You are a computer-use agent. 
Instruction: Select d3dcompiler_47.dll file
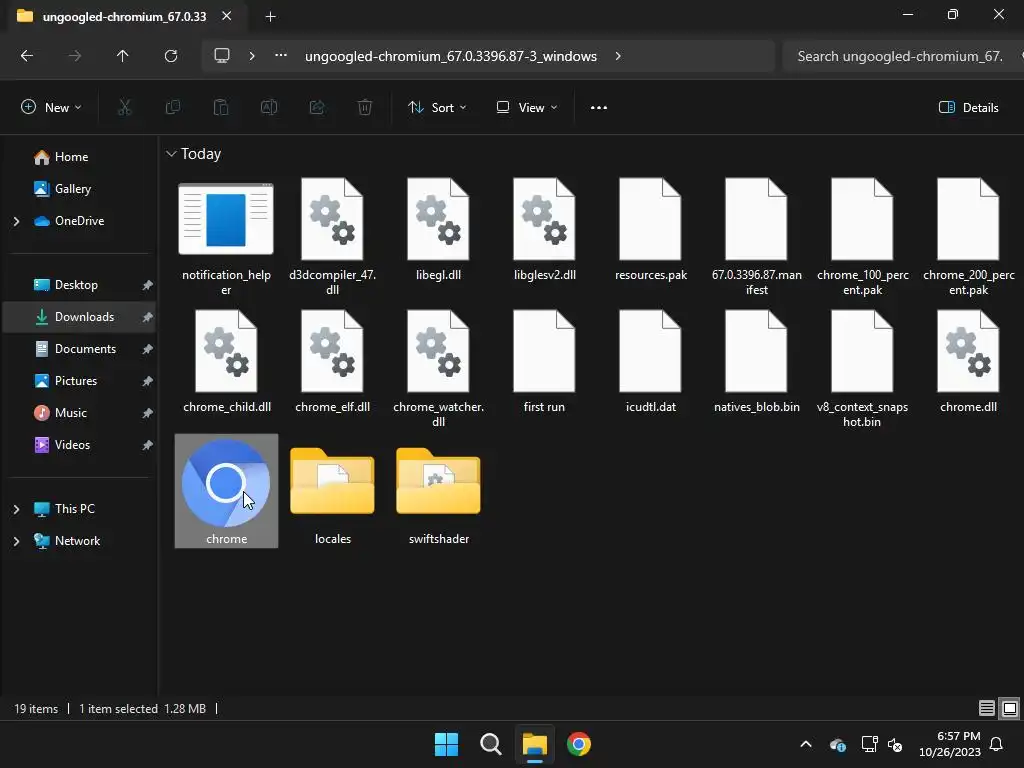point(332,238)
